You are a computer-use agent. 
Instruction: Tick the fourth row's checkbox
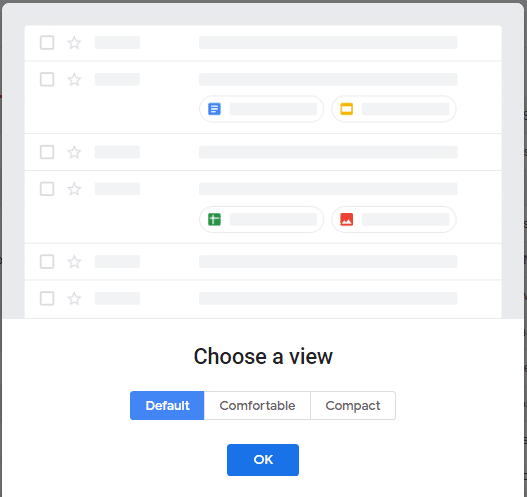coord(47,189)
